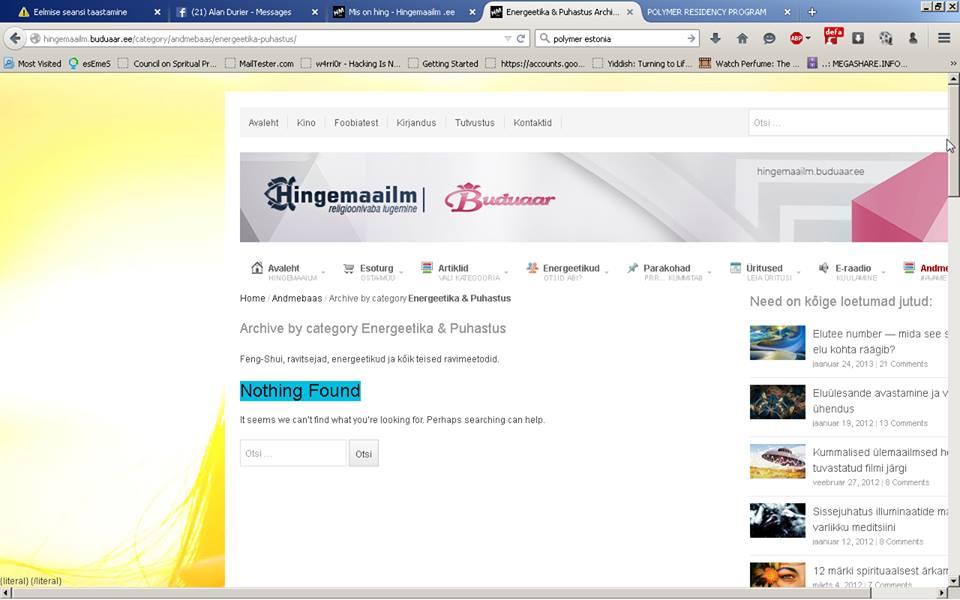Expand the Artiklid menu dropdown
Viewport: 960px width, 600px height.
coord(506,272)
